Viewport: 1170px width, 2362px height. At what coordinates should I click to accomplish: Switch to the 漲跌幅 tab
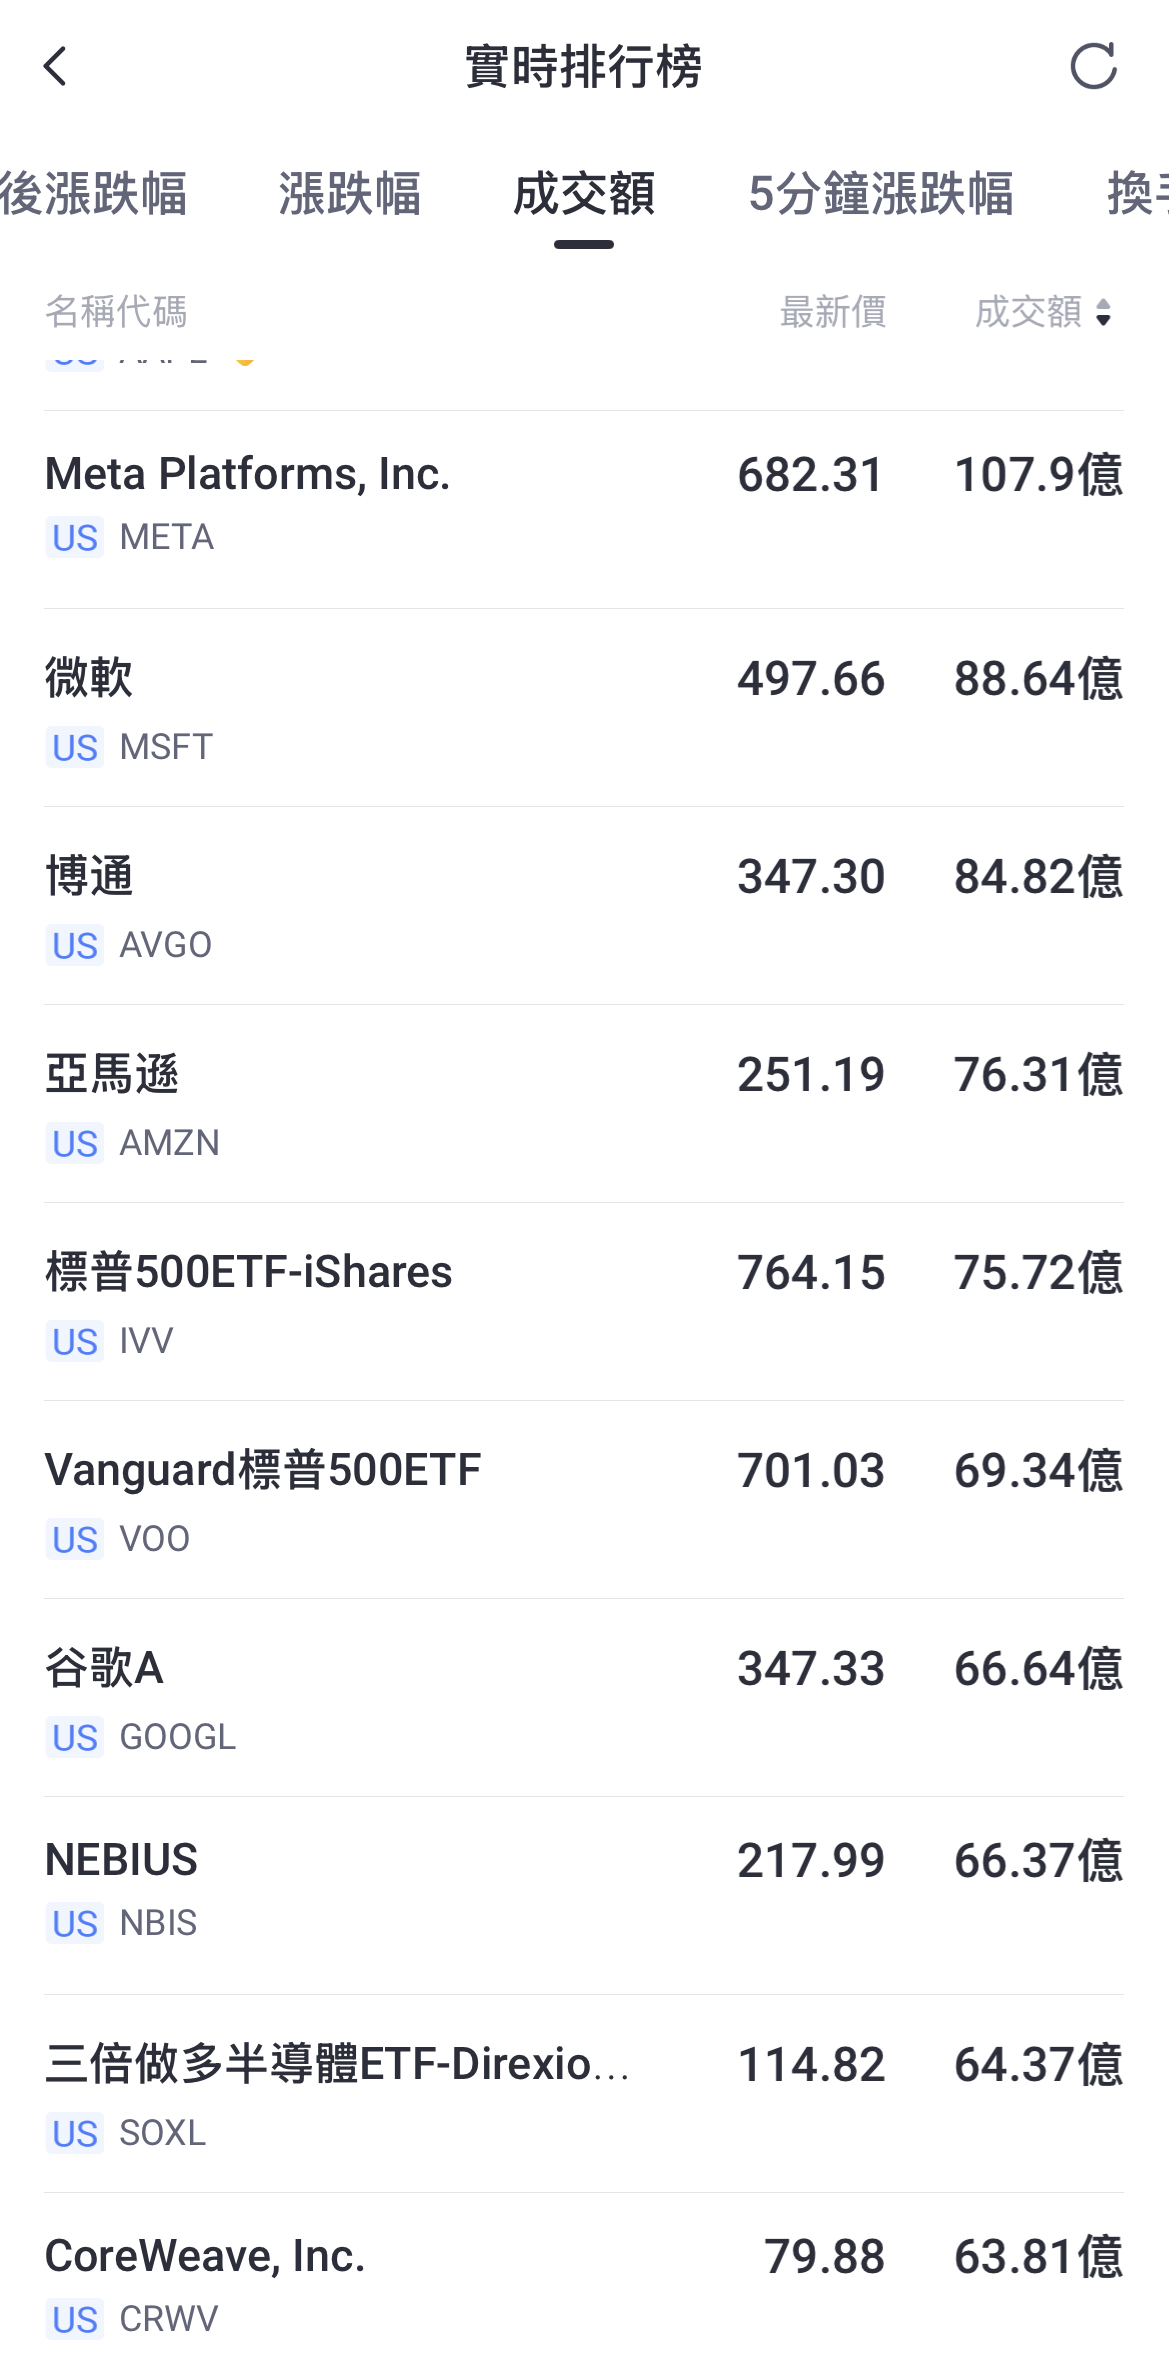(x=350, y=193)
